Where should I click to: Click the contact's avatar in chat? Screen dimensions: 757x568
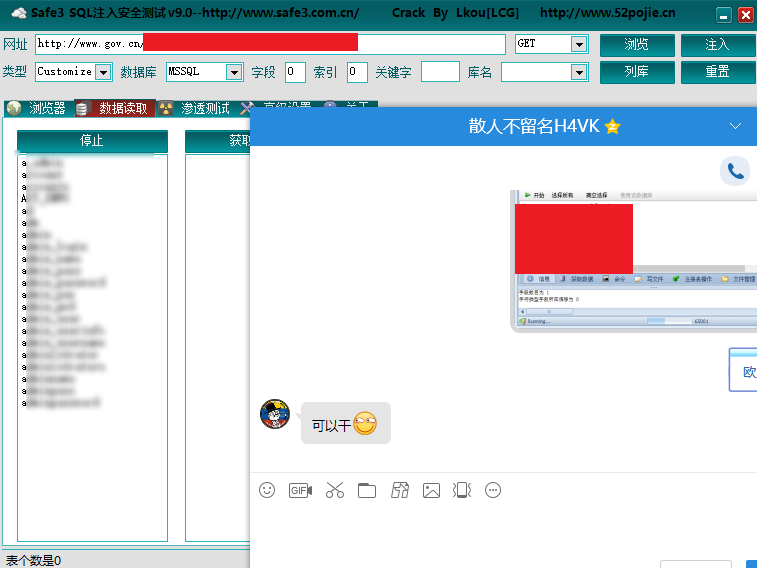275,414
